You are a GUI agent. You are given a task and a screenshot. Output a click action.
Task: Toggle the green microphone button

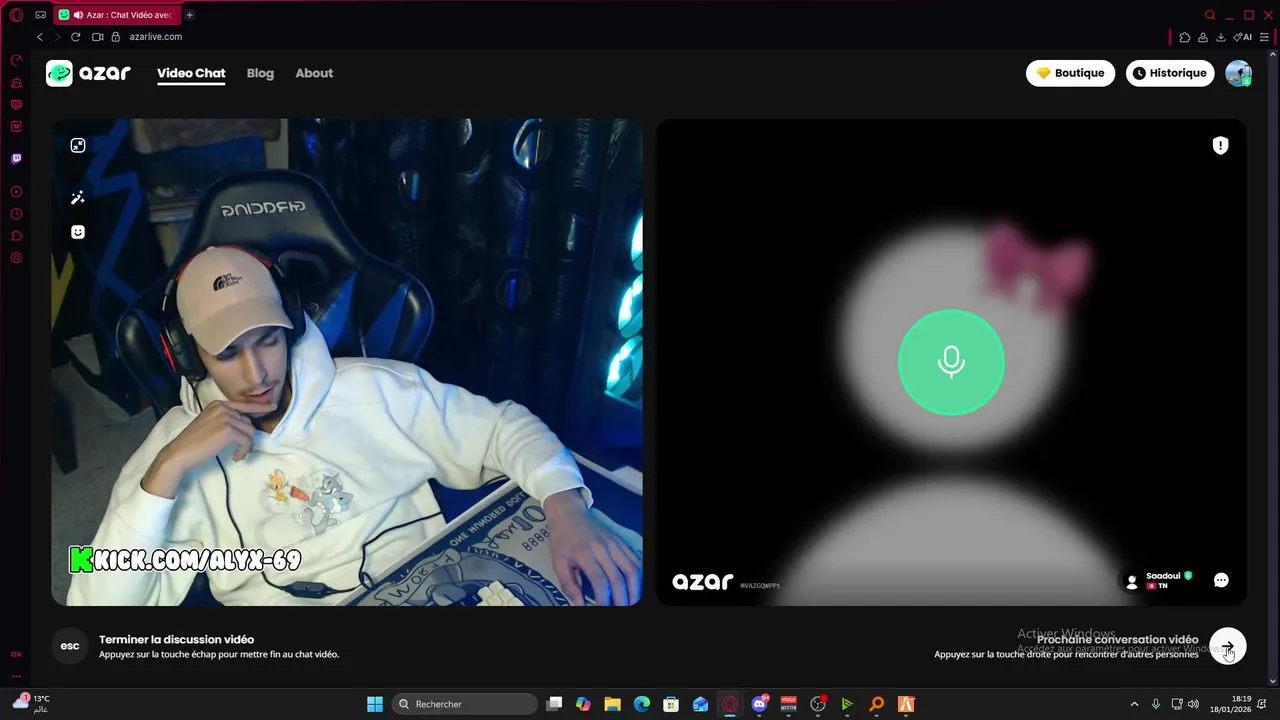[x=951, y=362]
